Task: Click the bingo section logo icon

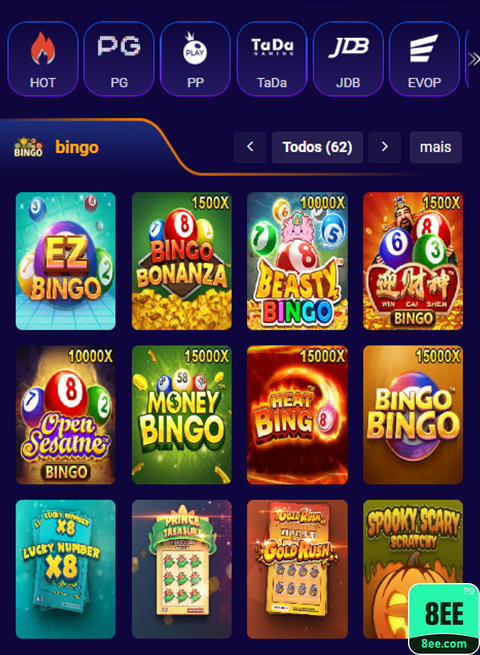Action: tap(28, 147)
